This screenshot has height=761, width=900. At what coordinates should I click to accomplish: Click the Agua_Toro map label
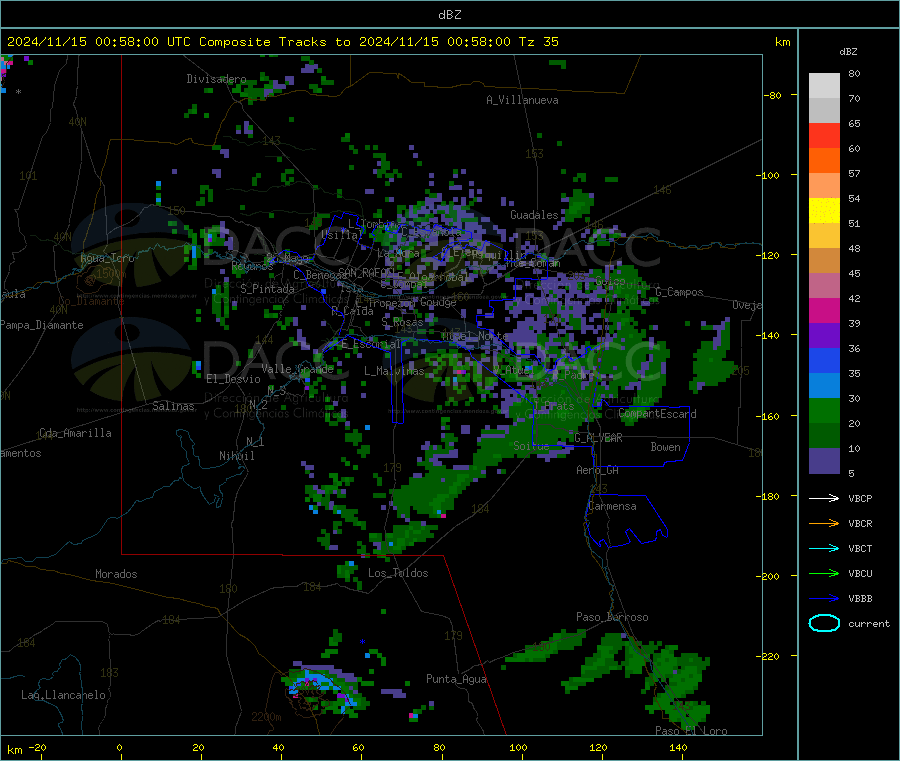tap(107, 258)
